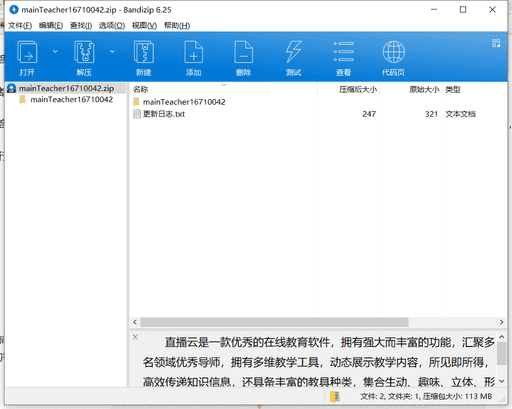The height and width of the screenshot is (409, 512).
Task: Click the file list horizontal scrollbar thumb
Action: tap(274, 322)
